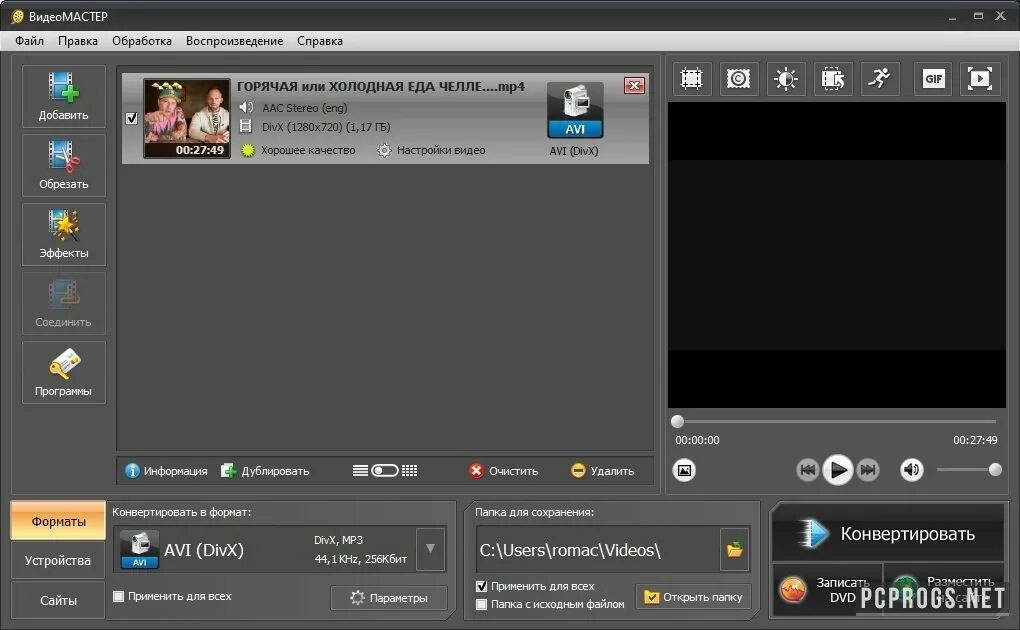Viewport: 1020px width, 630px height.
Task: Create a GIF with the GIF icon
Action: pyautogui.click(x=933, y=79)
